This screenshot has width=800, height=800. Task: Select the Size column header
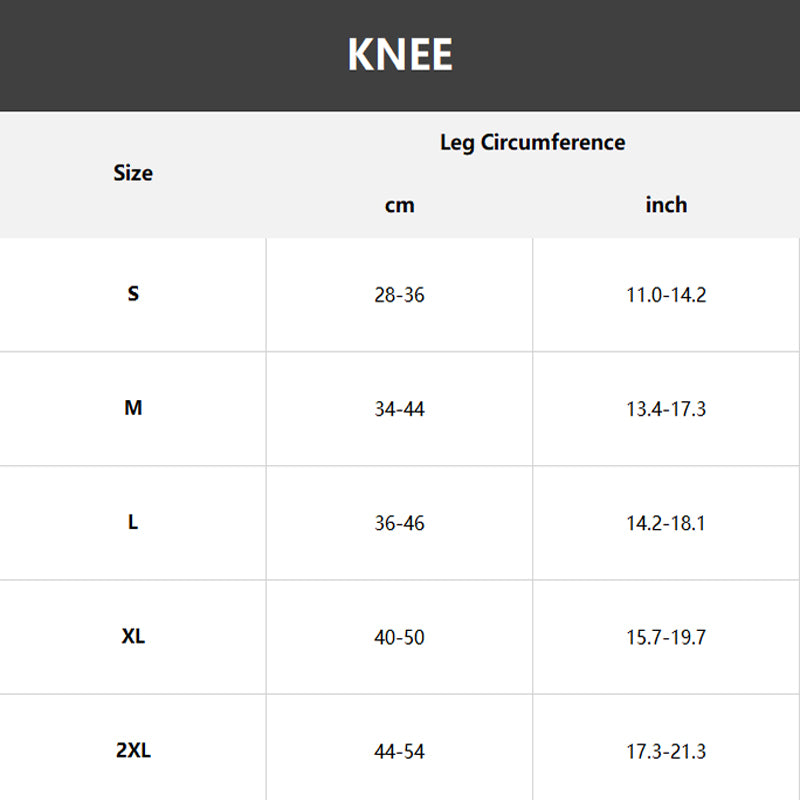[133, 173]
